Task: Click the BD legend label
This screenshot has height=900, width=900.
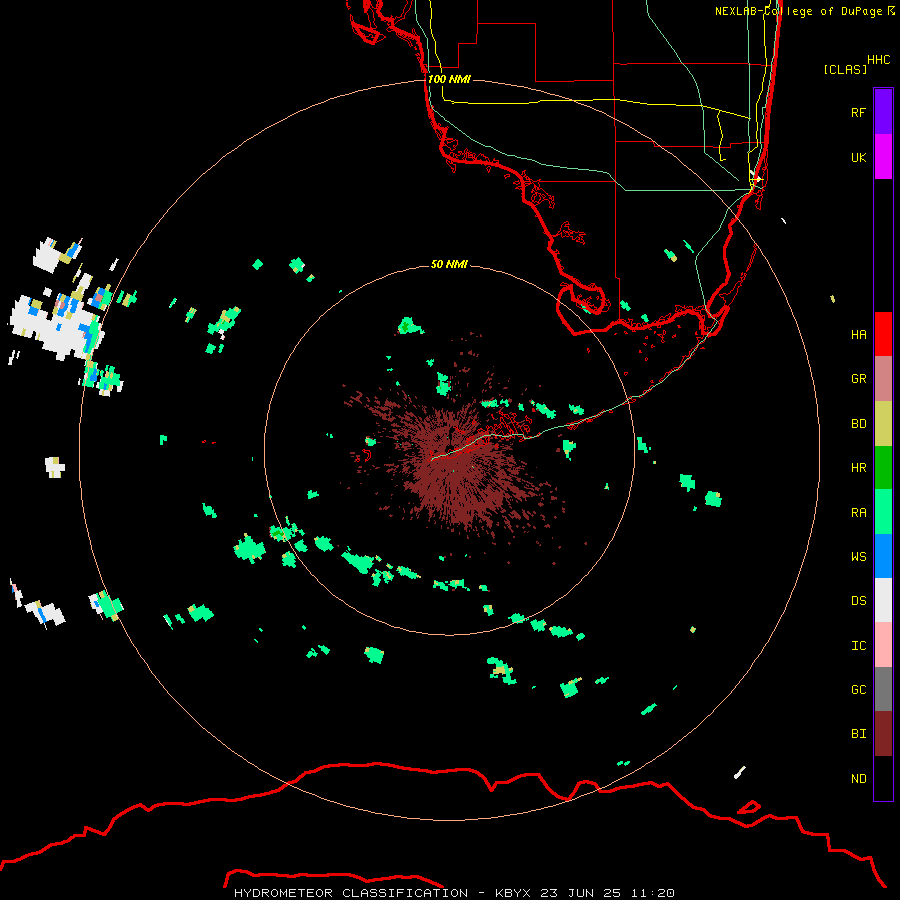Action: 858,424
